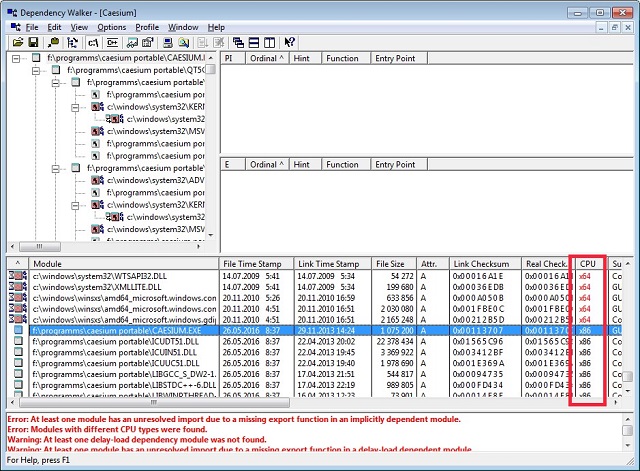The height and width of the screenshot is (471, 640).
Task: Click the module icon of ICUUC51.DLL row
Action: coord(18,362)
